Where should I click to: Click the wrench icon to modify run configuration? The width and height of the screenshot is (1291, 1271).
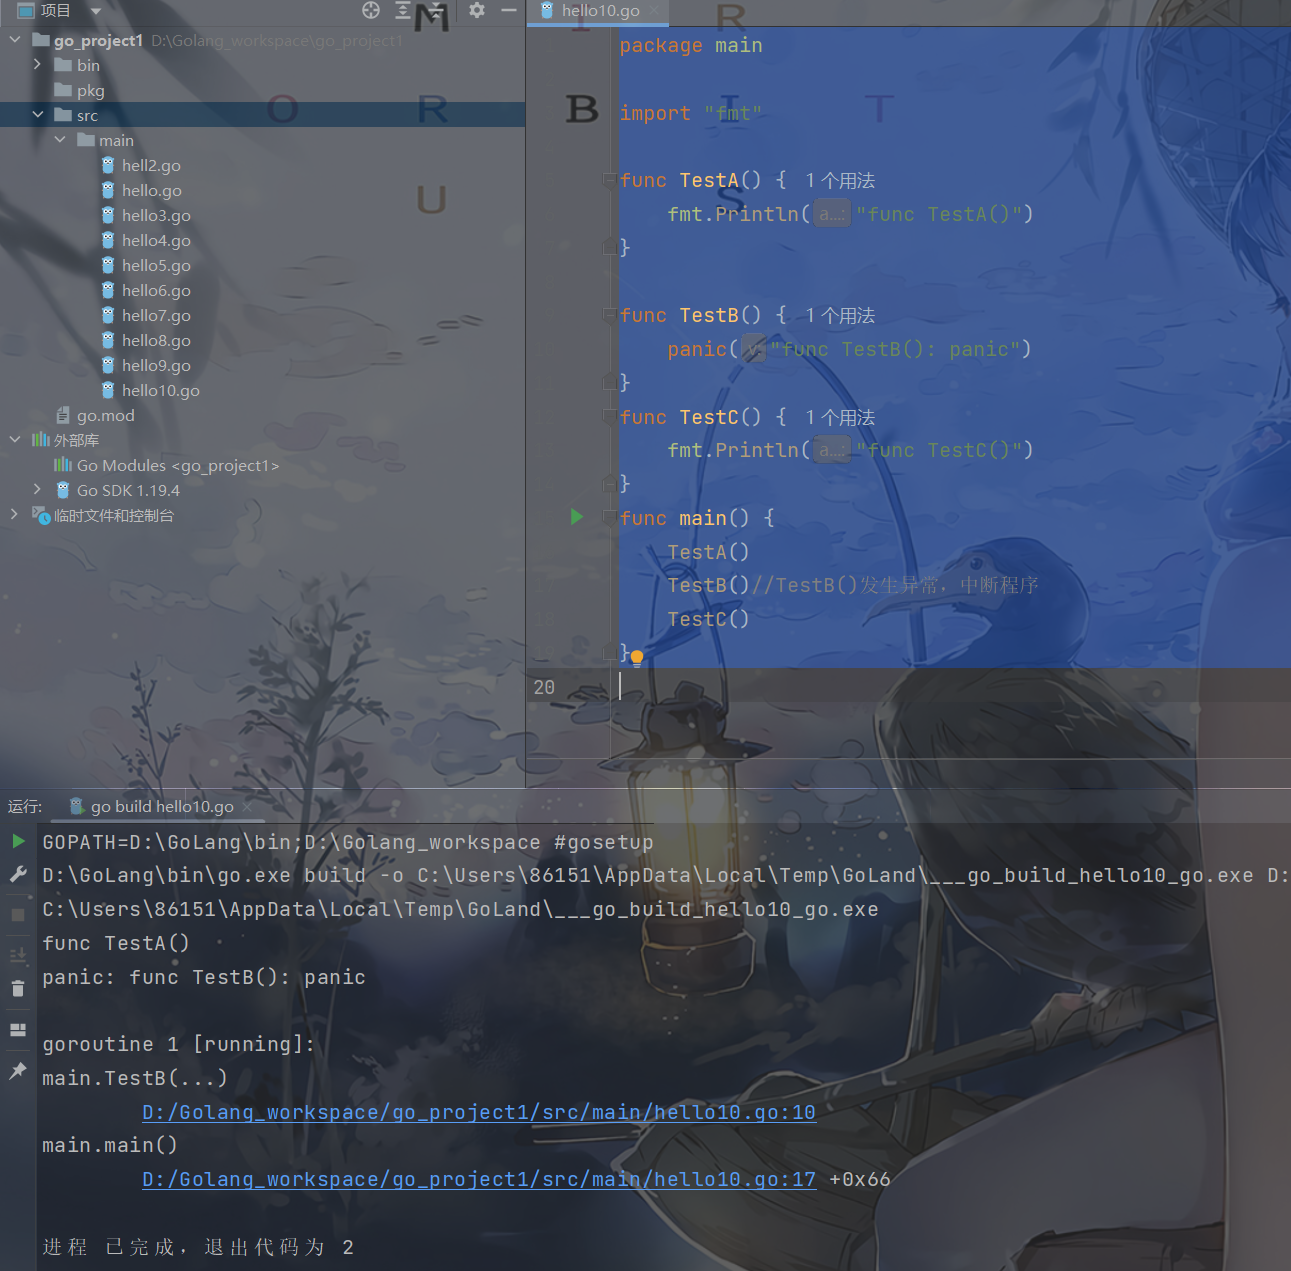pyautogui.click(x=18, y=874)
